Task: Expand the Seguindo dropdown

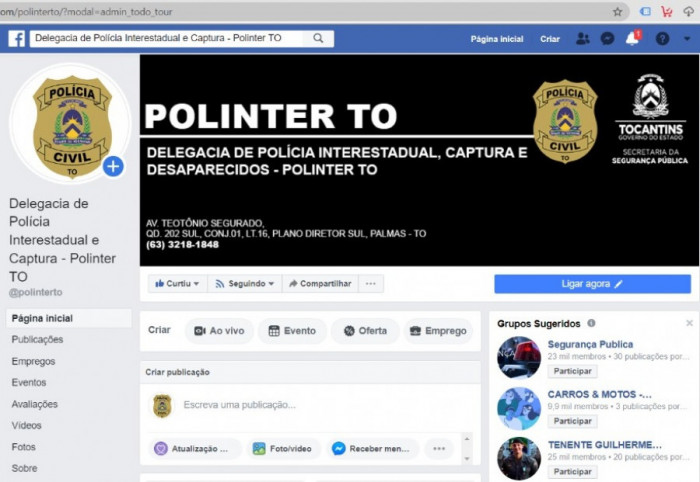Action: pyautogui.click(x=245, y=283)
